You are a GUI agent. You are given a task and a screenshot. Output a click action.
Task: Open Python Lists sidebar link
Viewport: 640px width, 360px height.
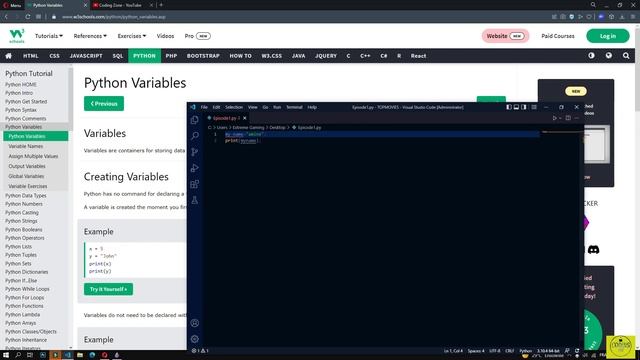18,247
